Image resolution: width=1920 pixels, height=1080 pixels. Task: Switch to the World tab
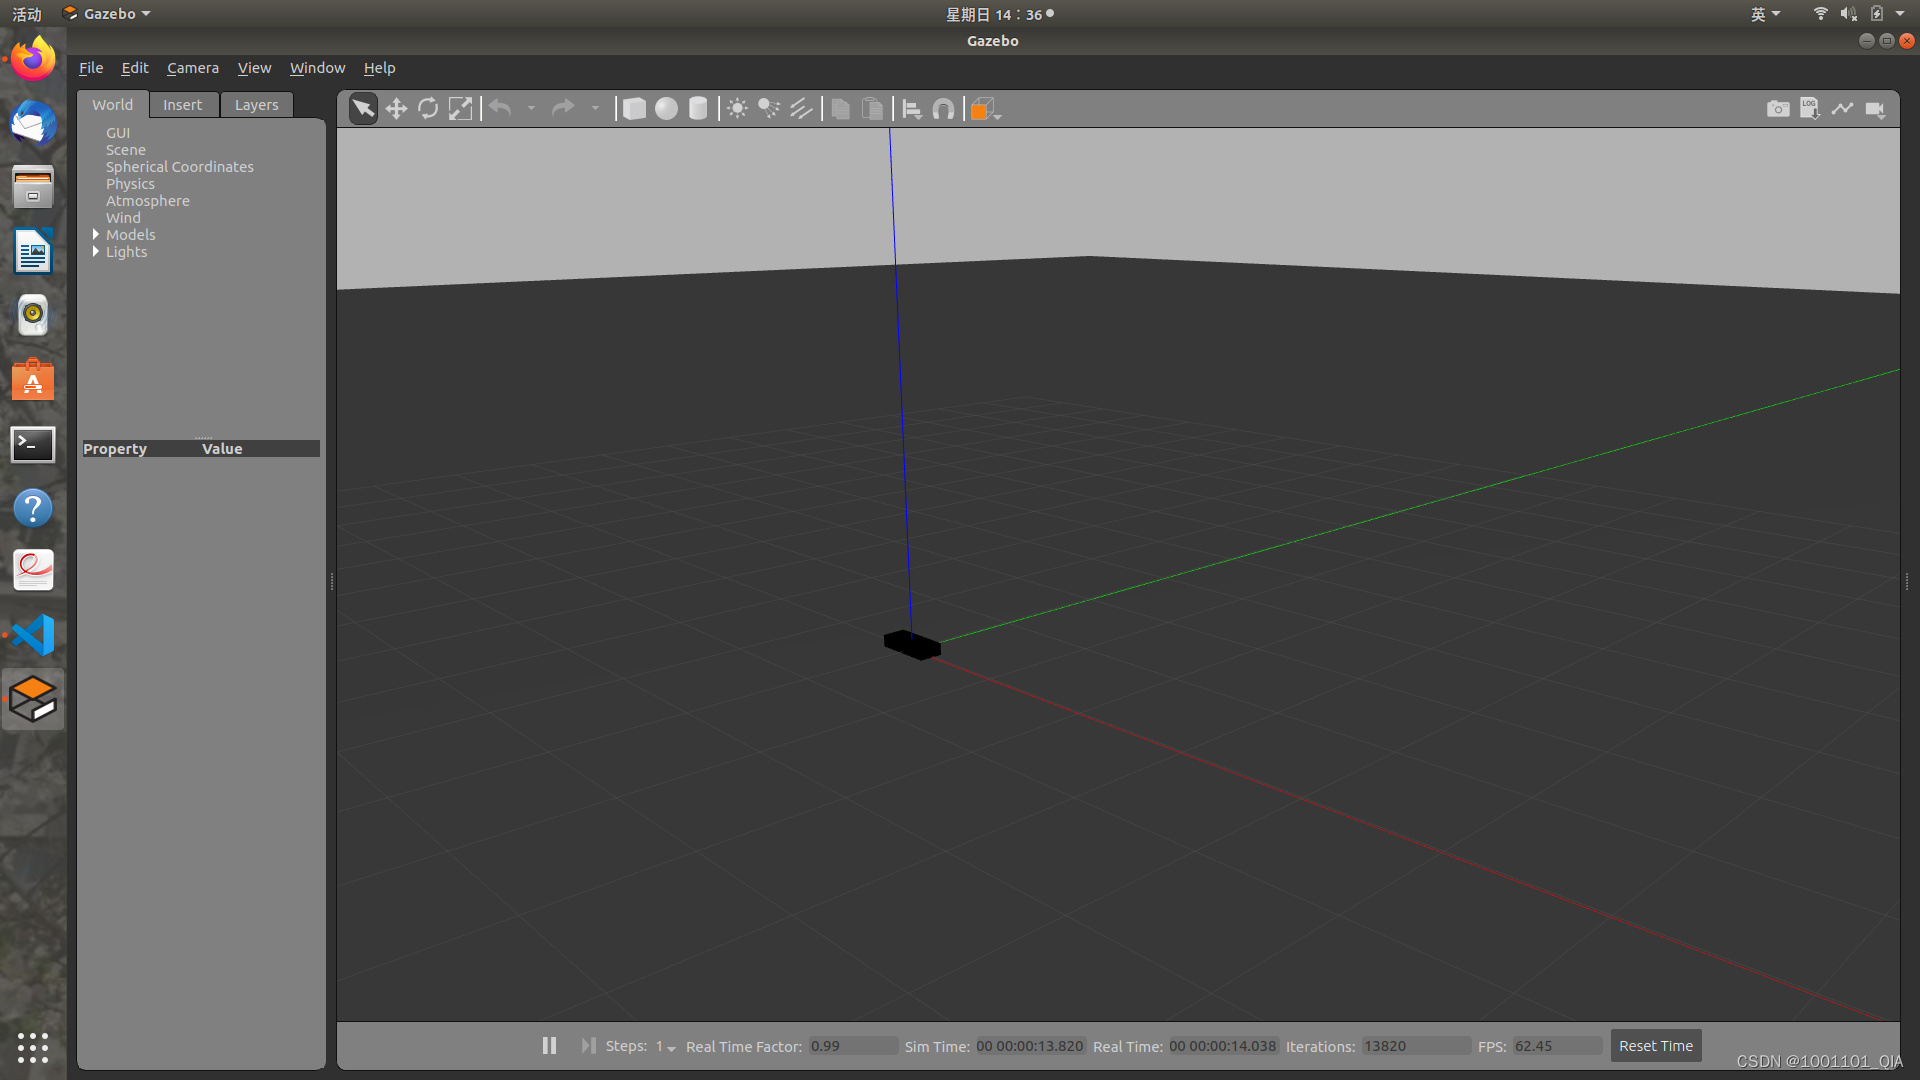pos(113,105)
